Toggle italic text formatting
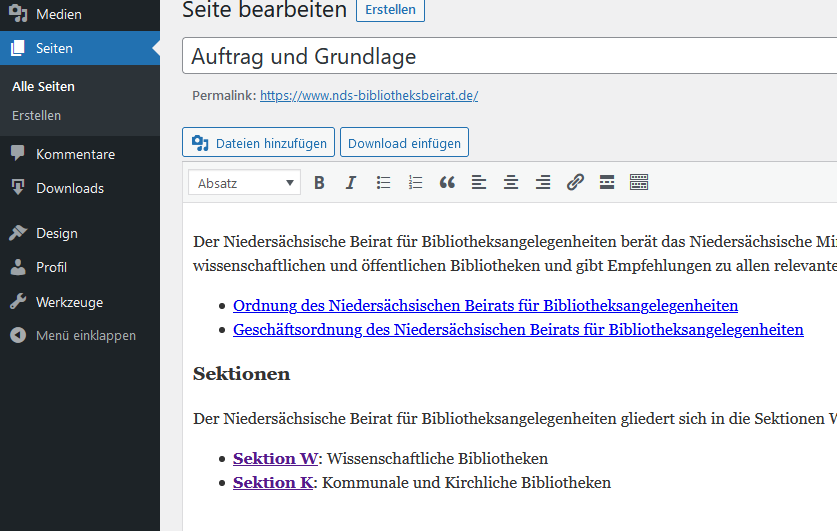 [x=351, y=182]
